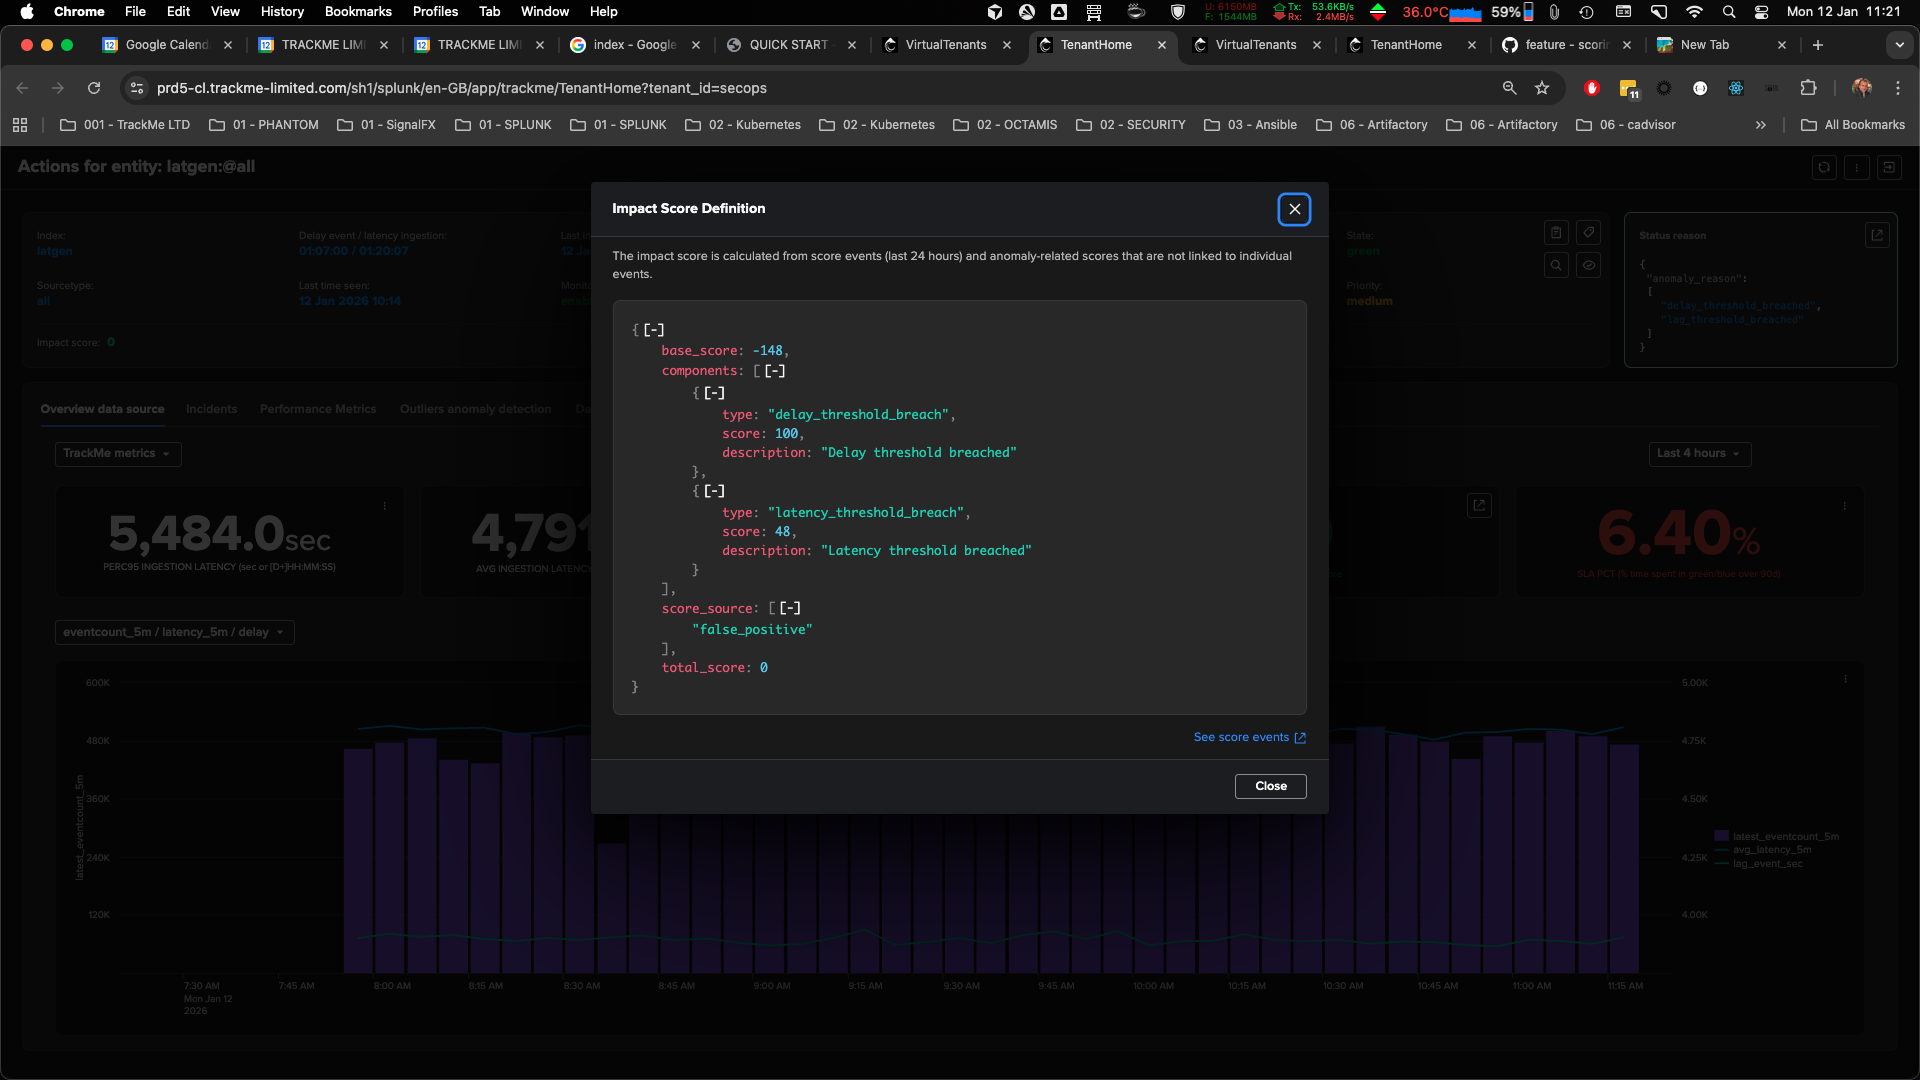Bookmark this page with star icon
The height and width of the screenshot is (1080, 1920).
point(1542,88)
